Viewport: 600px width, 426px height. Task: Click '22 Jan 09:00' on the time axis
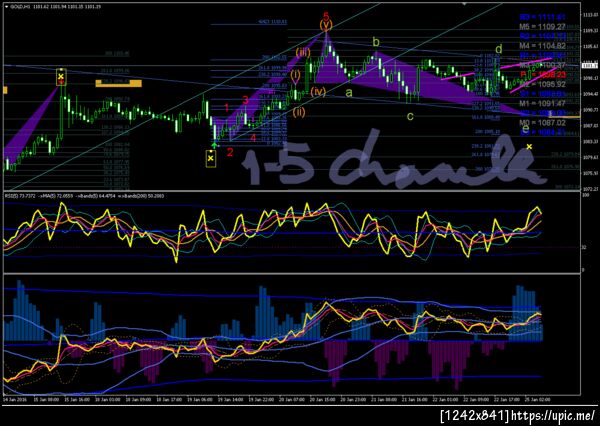pos(478,399)
